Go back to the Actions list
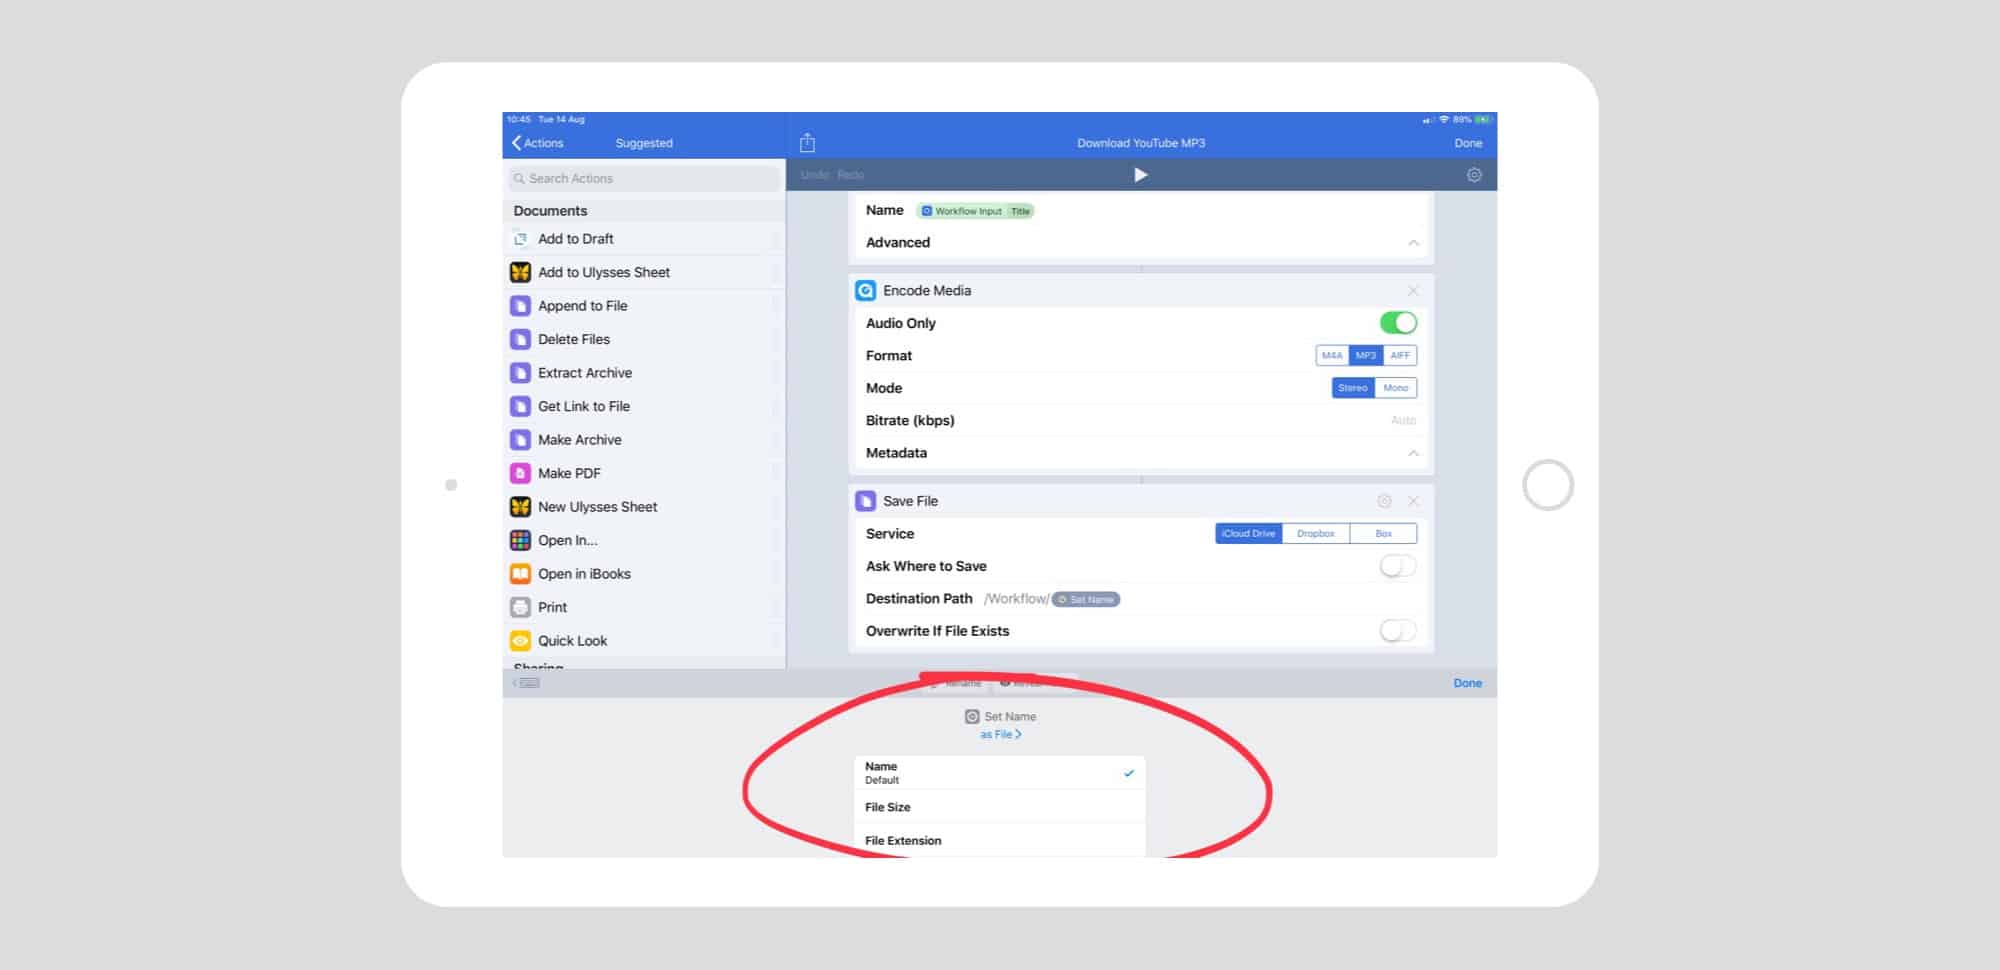This screenshot has width=2000, height=970. pos(538,143)
